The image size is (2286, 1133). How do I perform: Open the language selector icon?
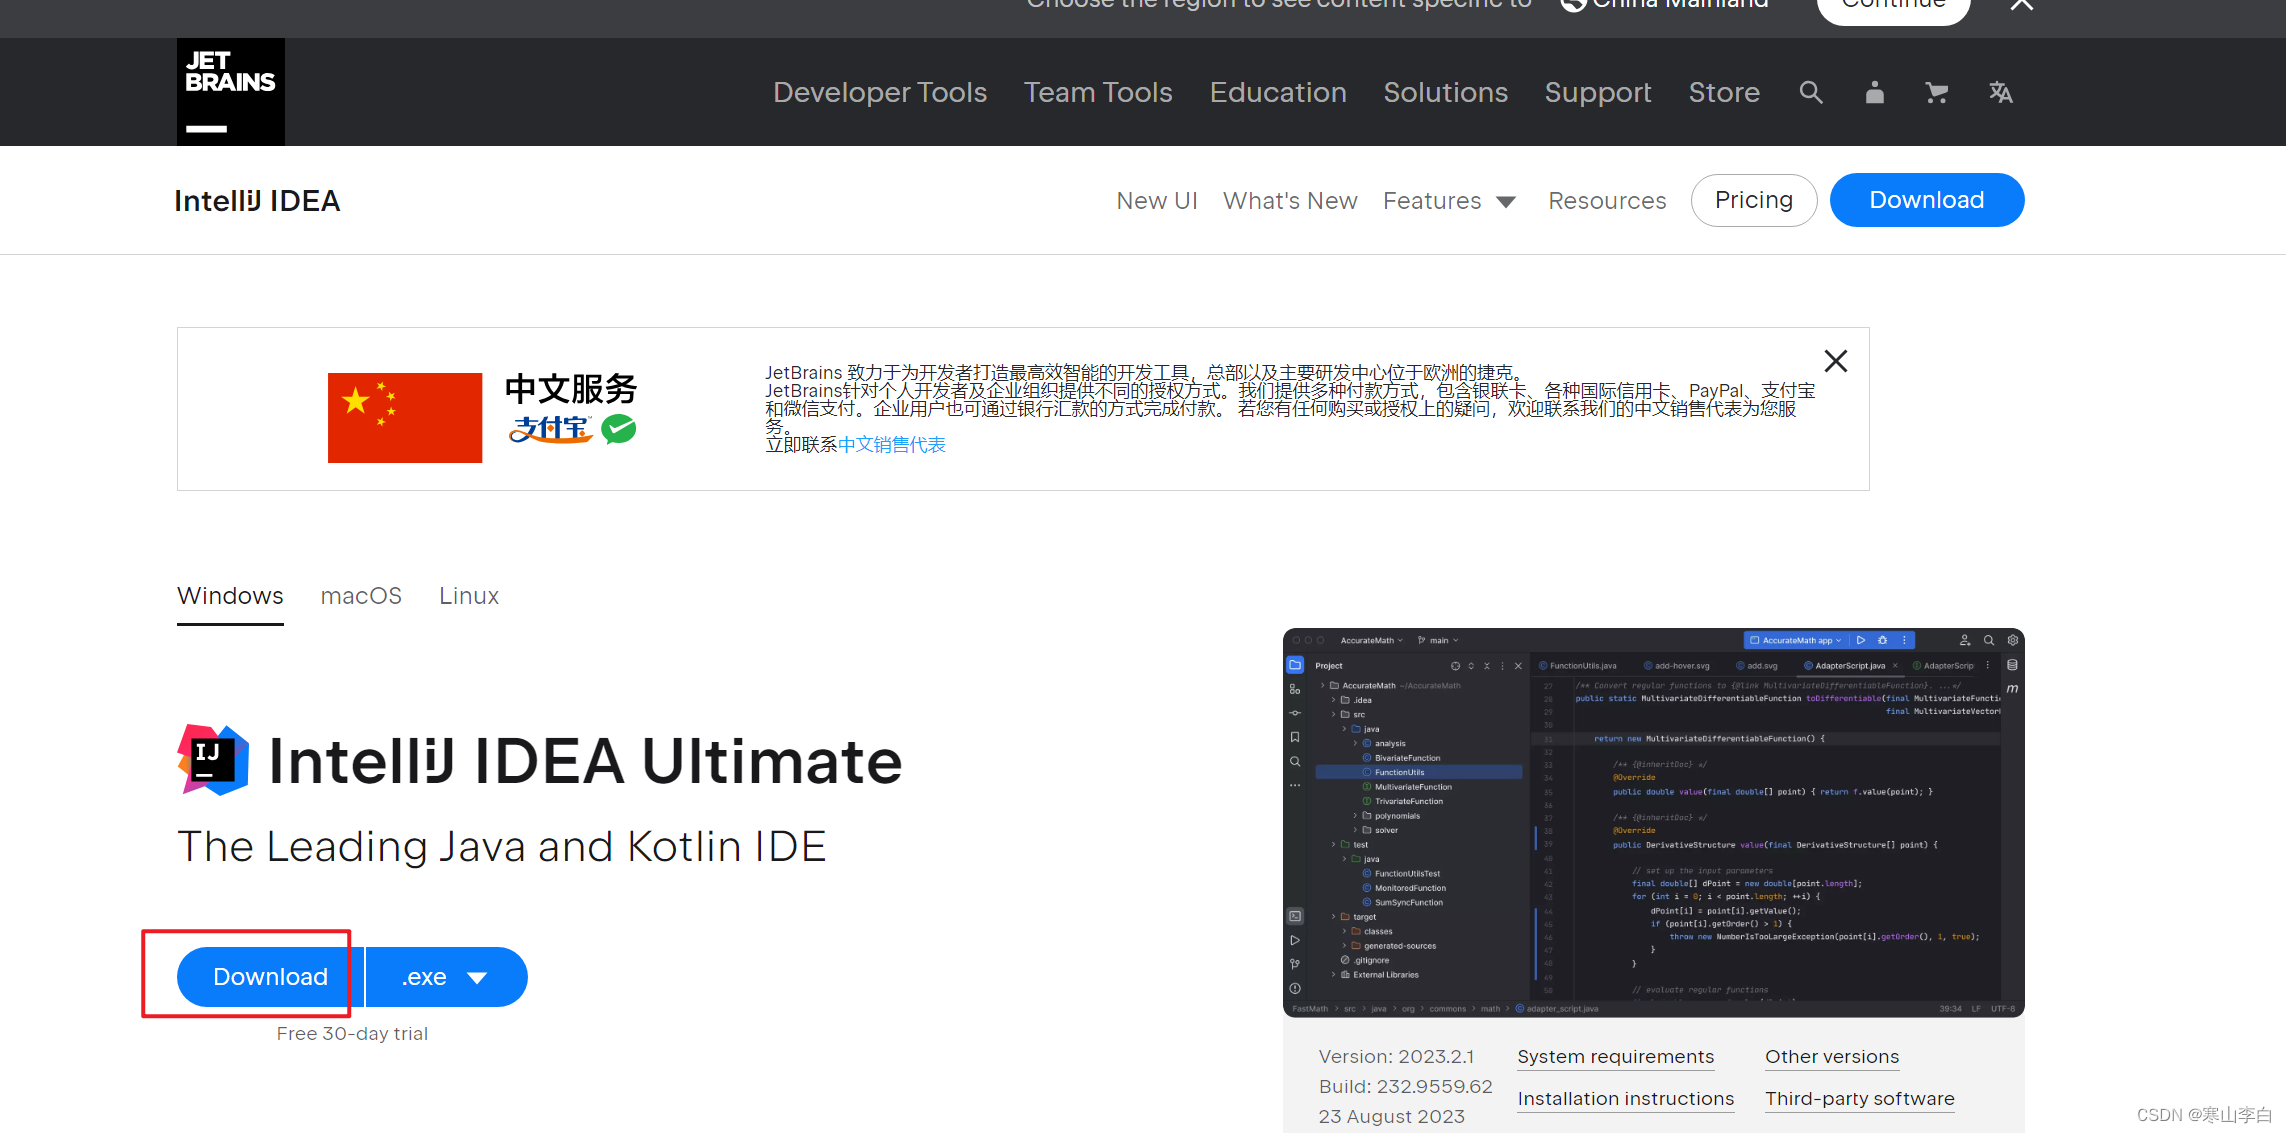[x=2001, y=93]
